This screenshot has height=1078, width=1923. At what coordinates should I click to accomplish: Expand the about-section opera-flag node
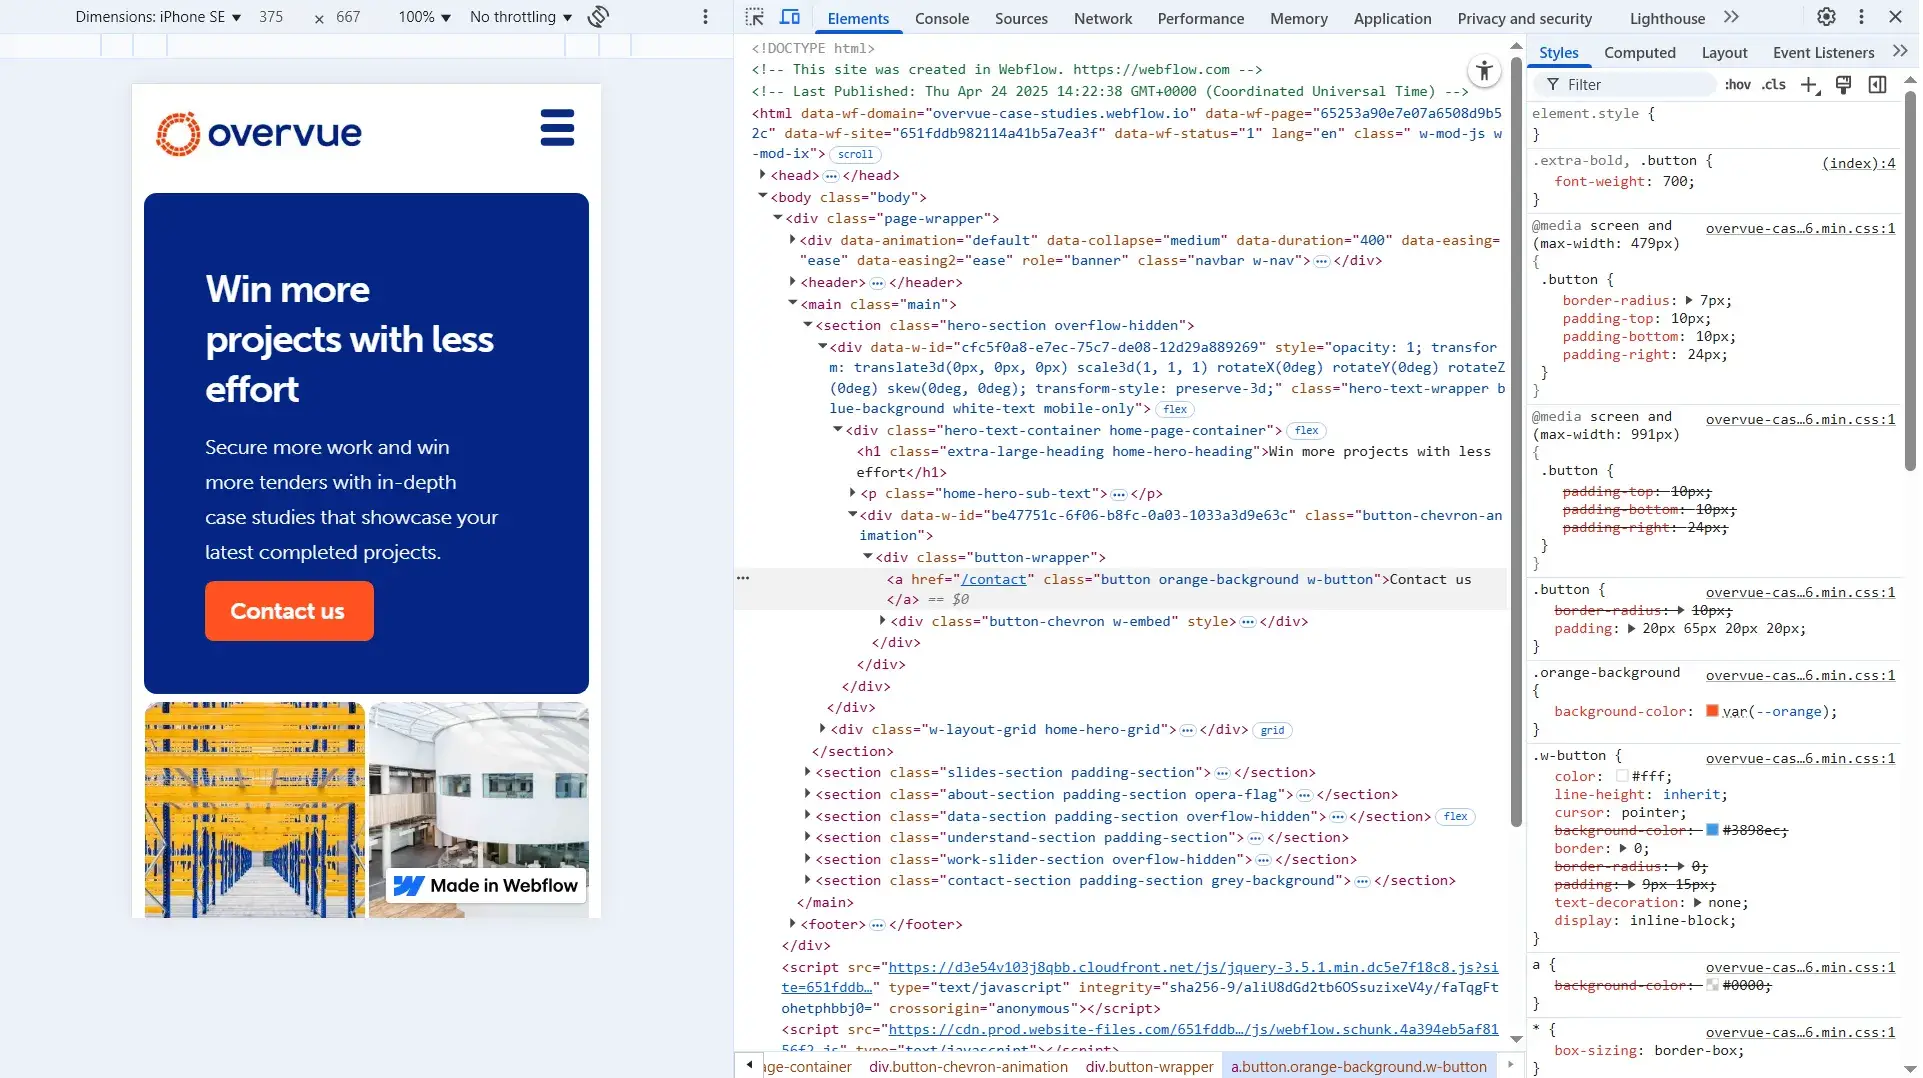pos(807,794)
